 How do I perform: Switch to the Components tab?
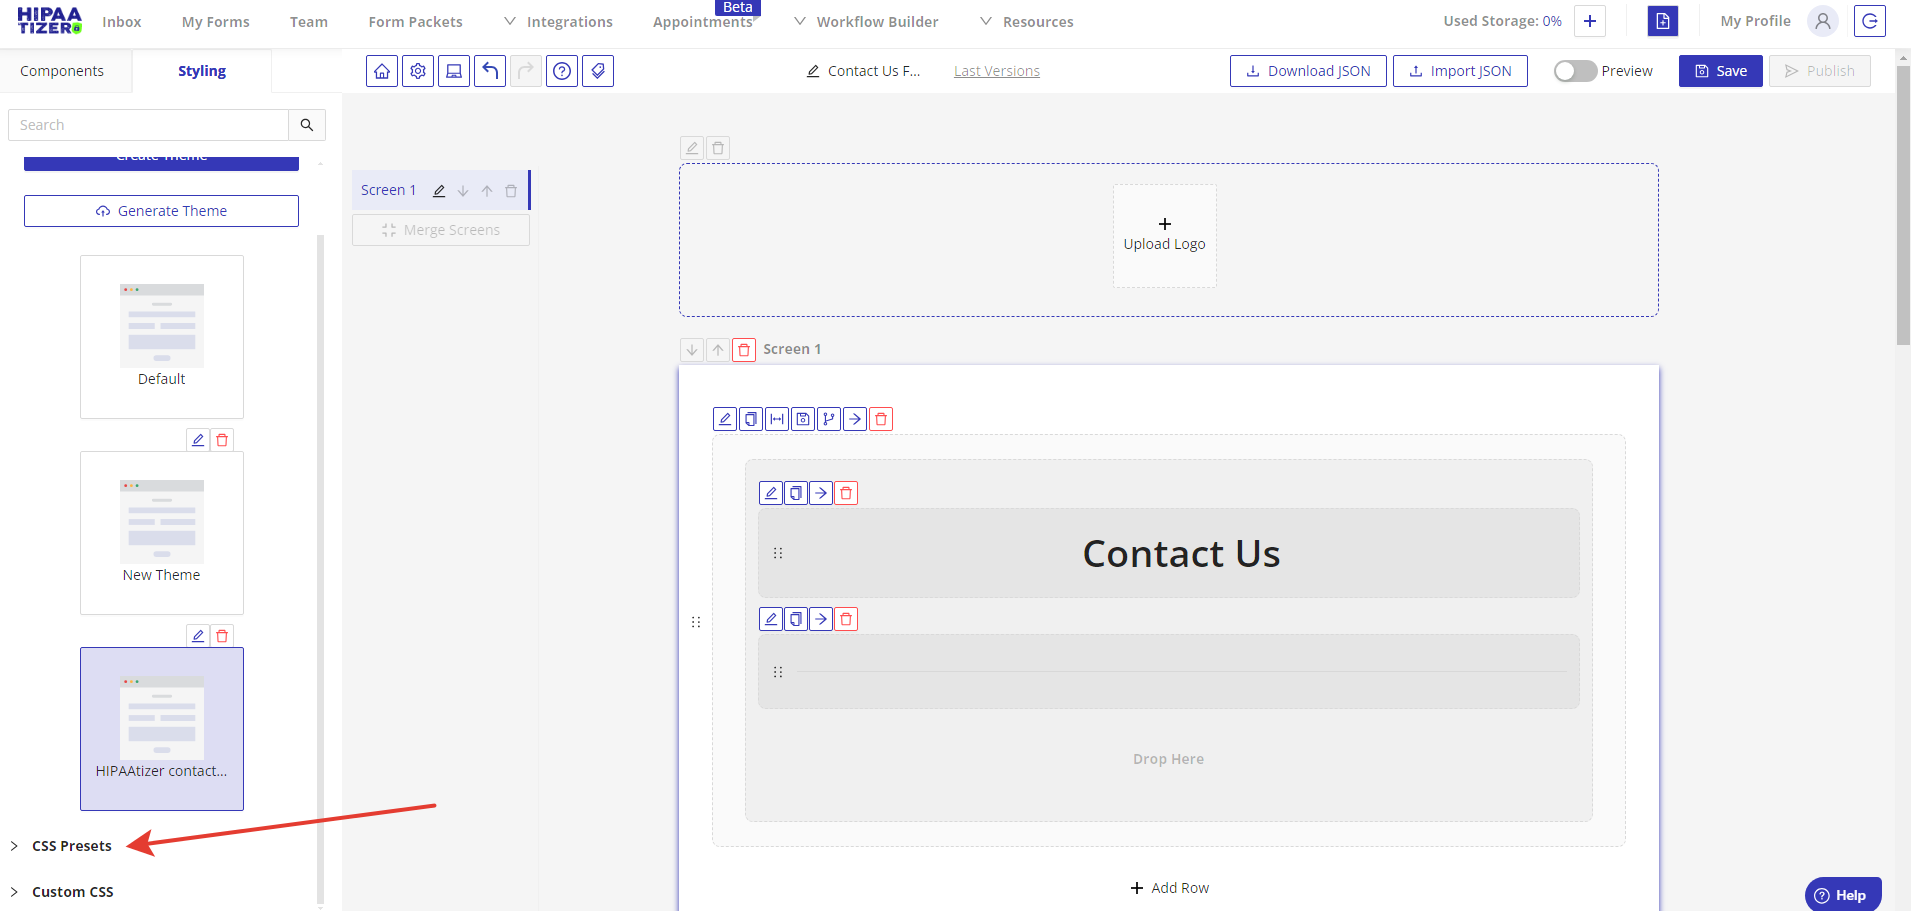tap(62, 71)
